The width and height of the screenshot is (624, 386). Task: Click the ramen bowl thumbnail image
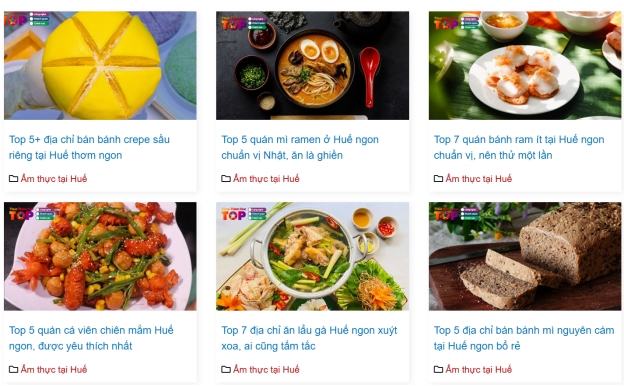[x=312, y=65]
